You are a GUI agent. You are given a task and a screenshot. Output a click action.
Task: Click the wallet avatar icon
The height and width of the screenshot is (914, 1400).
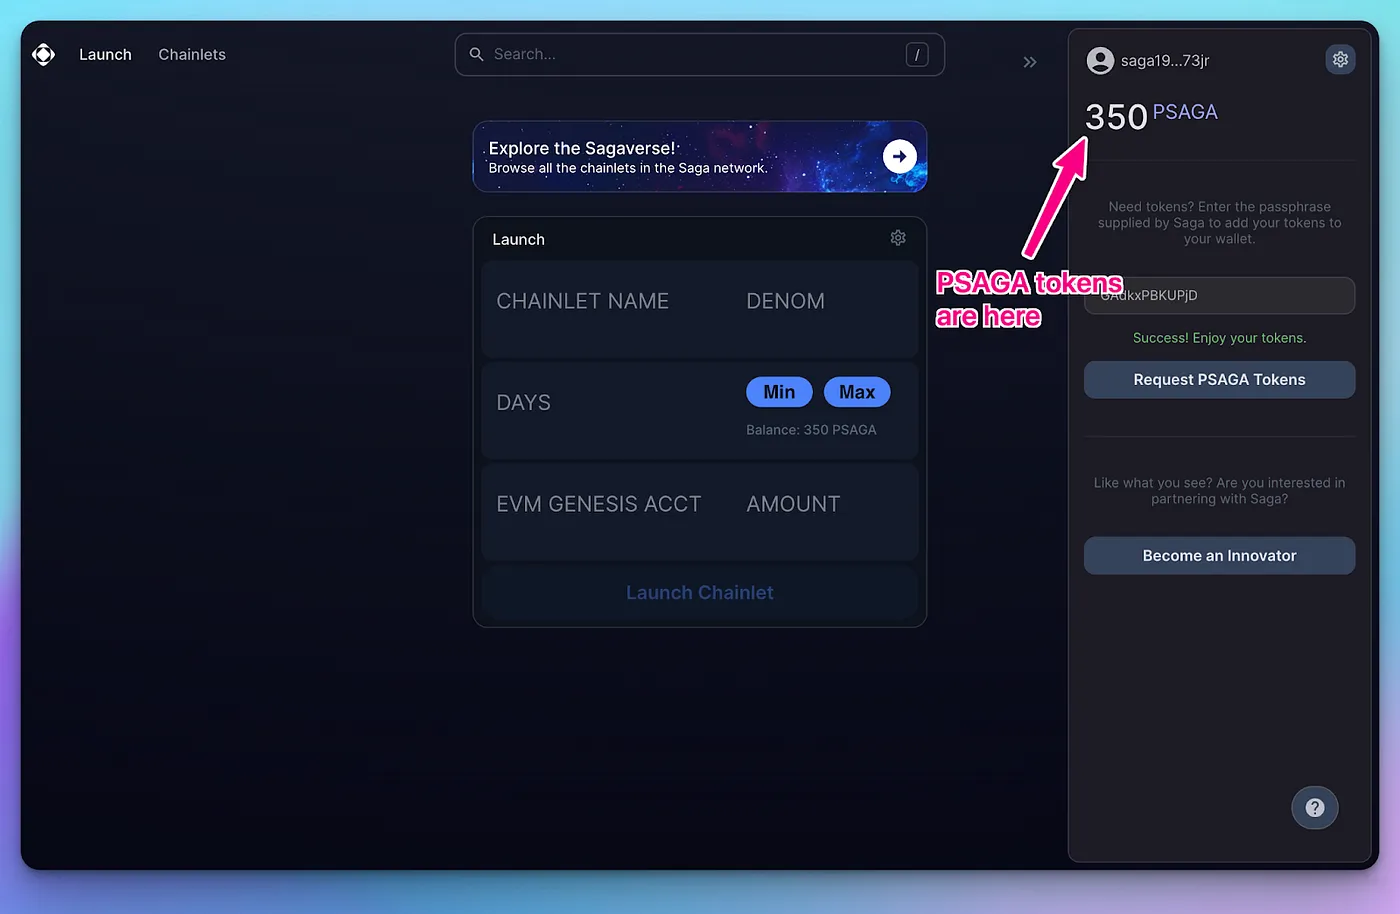(1100, 61)
